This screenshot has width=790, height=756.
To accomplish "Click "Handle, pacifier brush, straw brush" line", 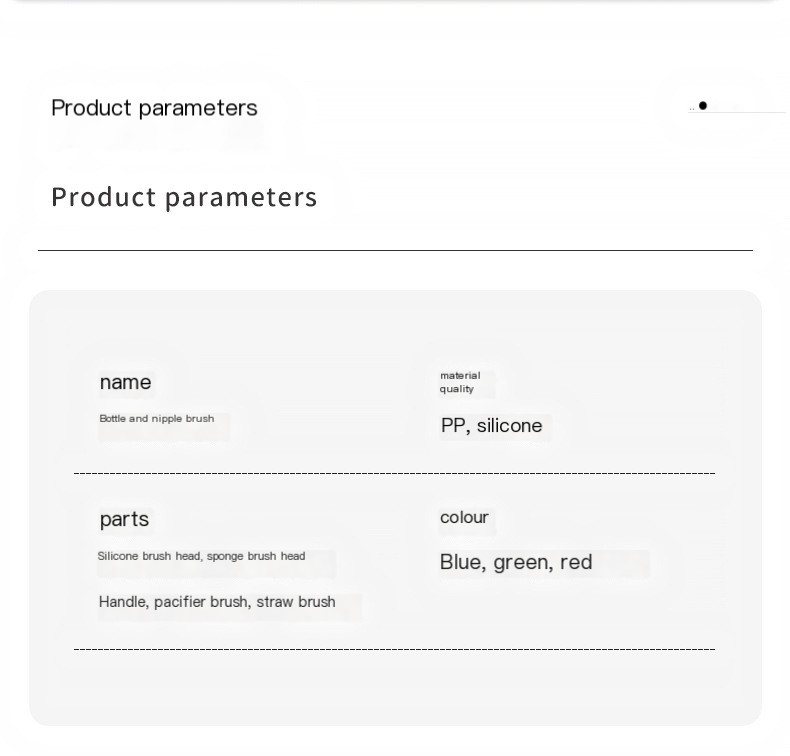I will click(x=217, y=602).
